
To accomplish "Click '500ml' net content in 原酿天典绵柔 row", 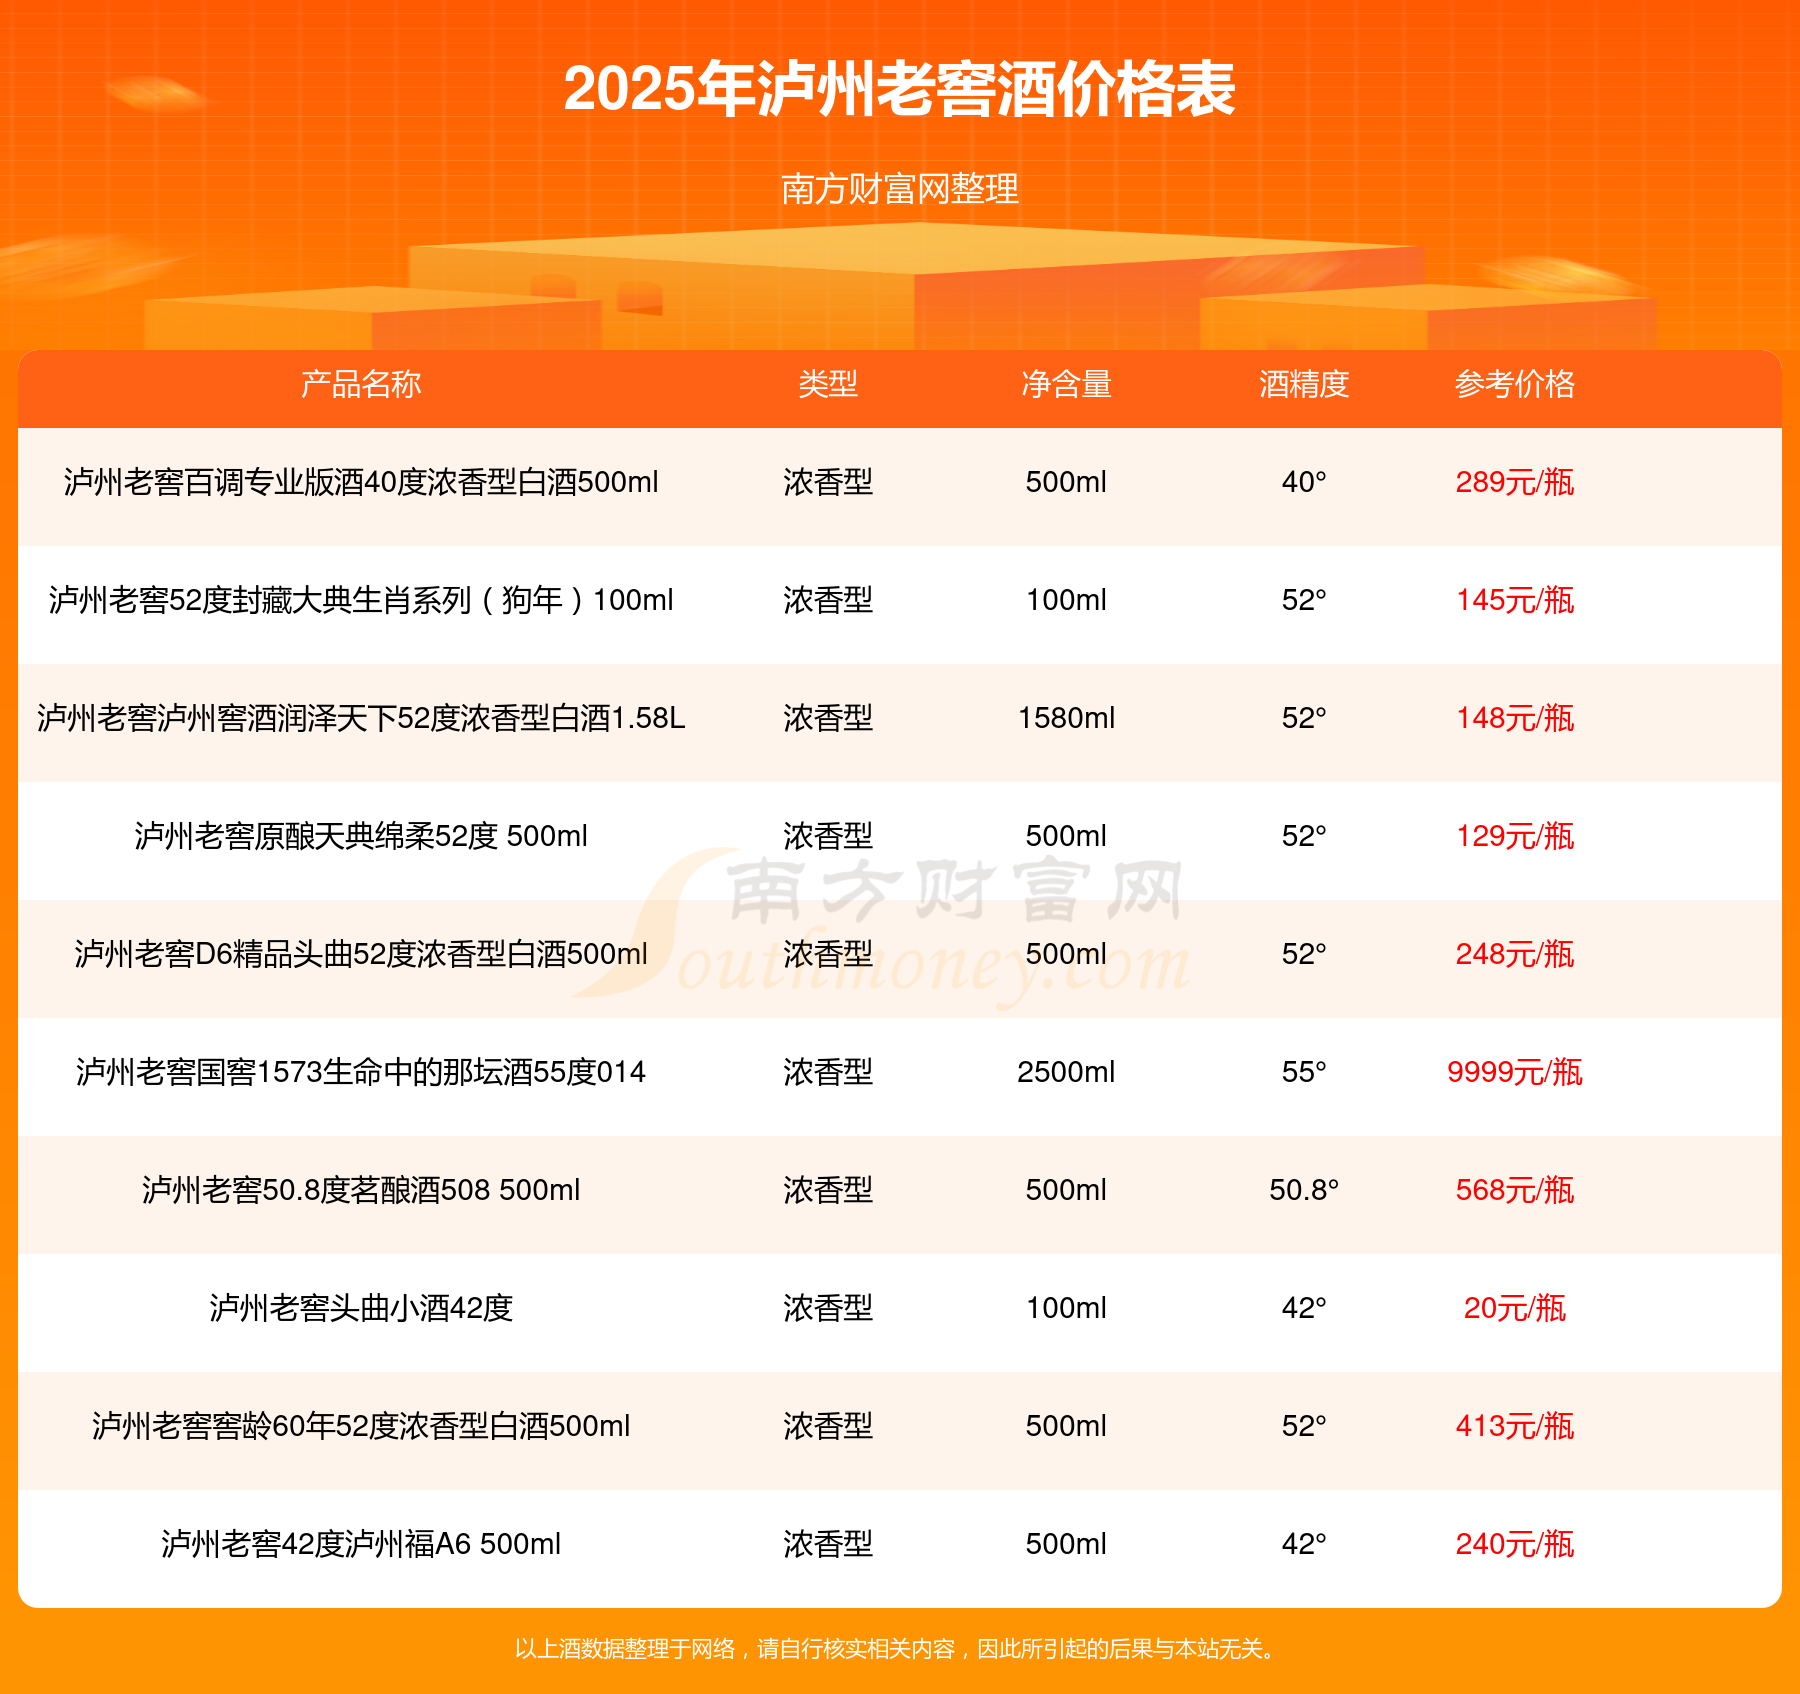I will (1066, 836).
